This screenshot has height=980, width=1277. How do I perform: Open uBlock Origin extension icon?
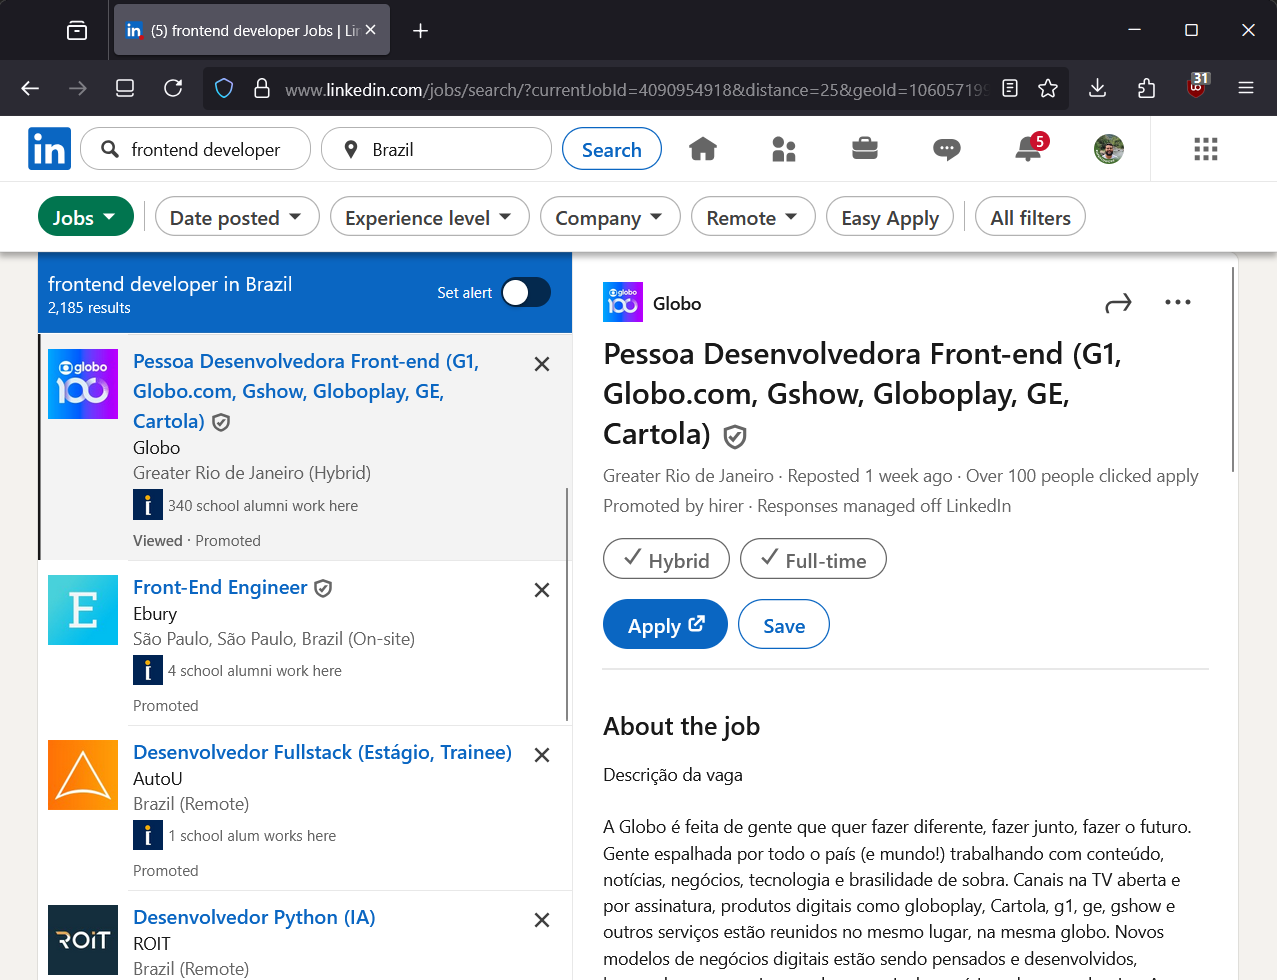coord(1197,86)
